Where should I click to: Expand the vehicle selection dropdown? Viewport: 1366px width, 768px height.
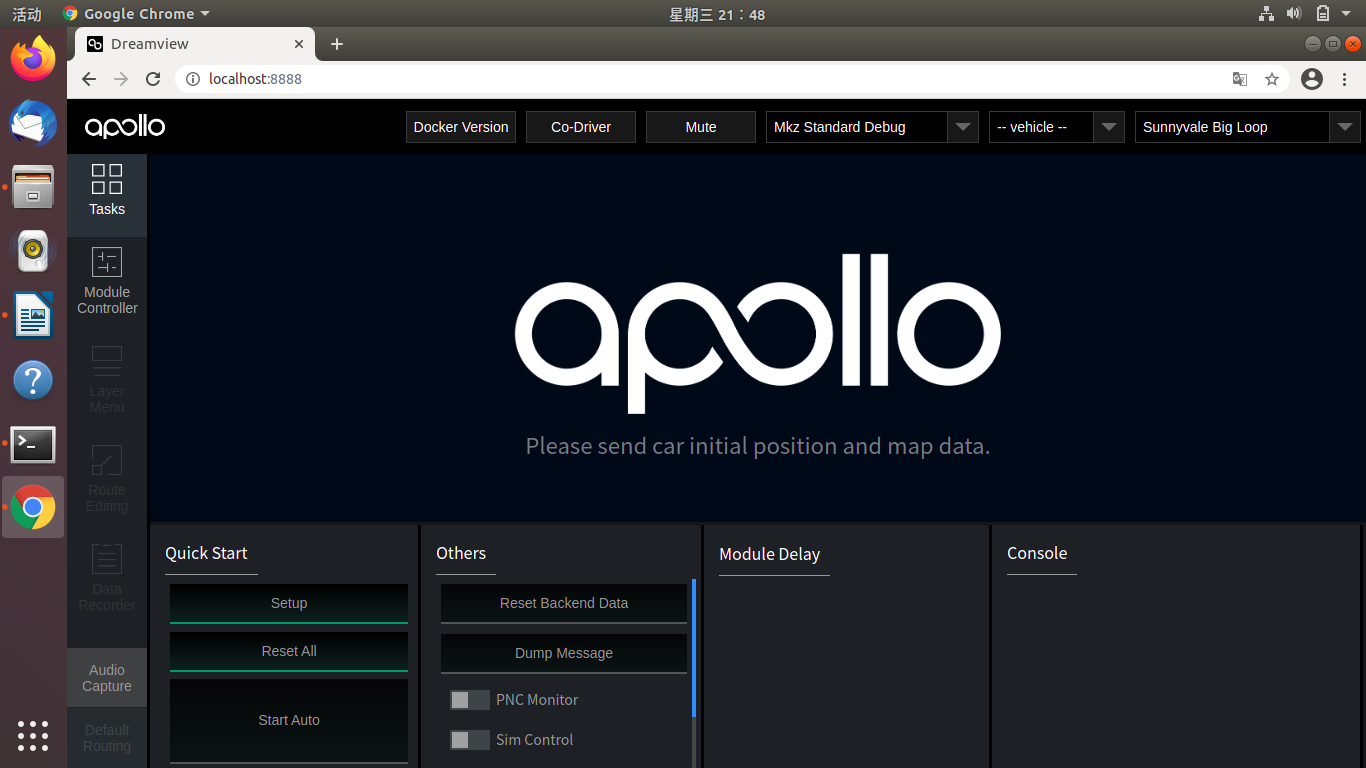1108,127
